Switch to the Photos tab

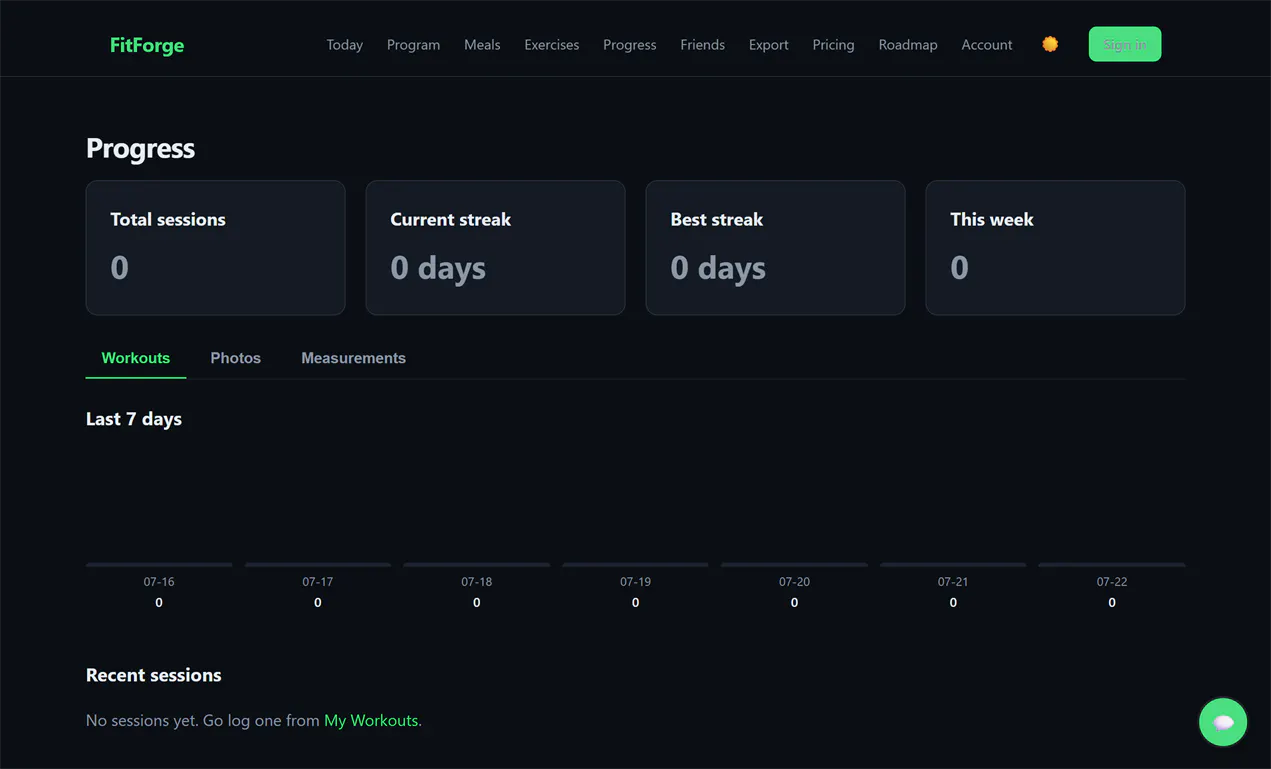[236, 358]
